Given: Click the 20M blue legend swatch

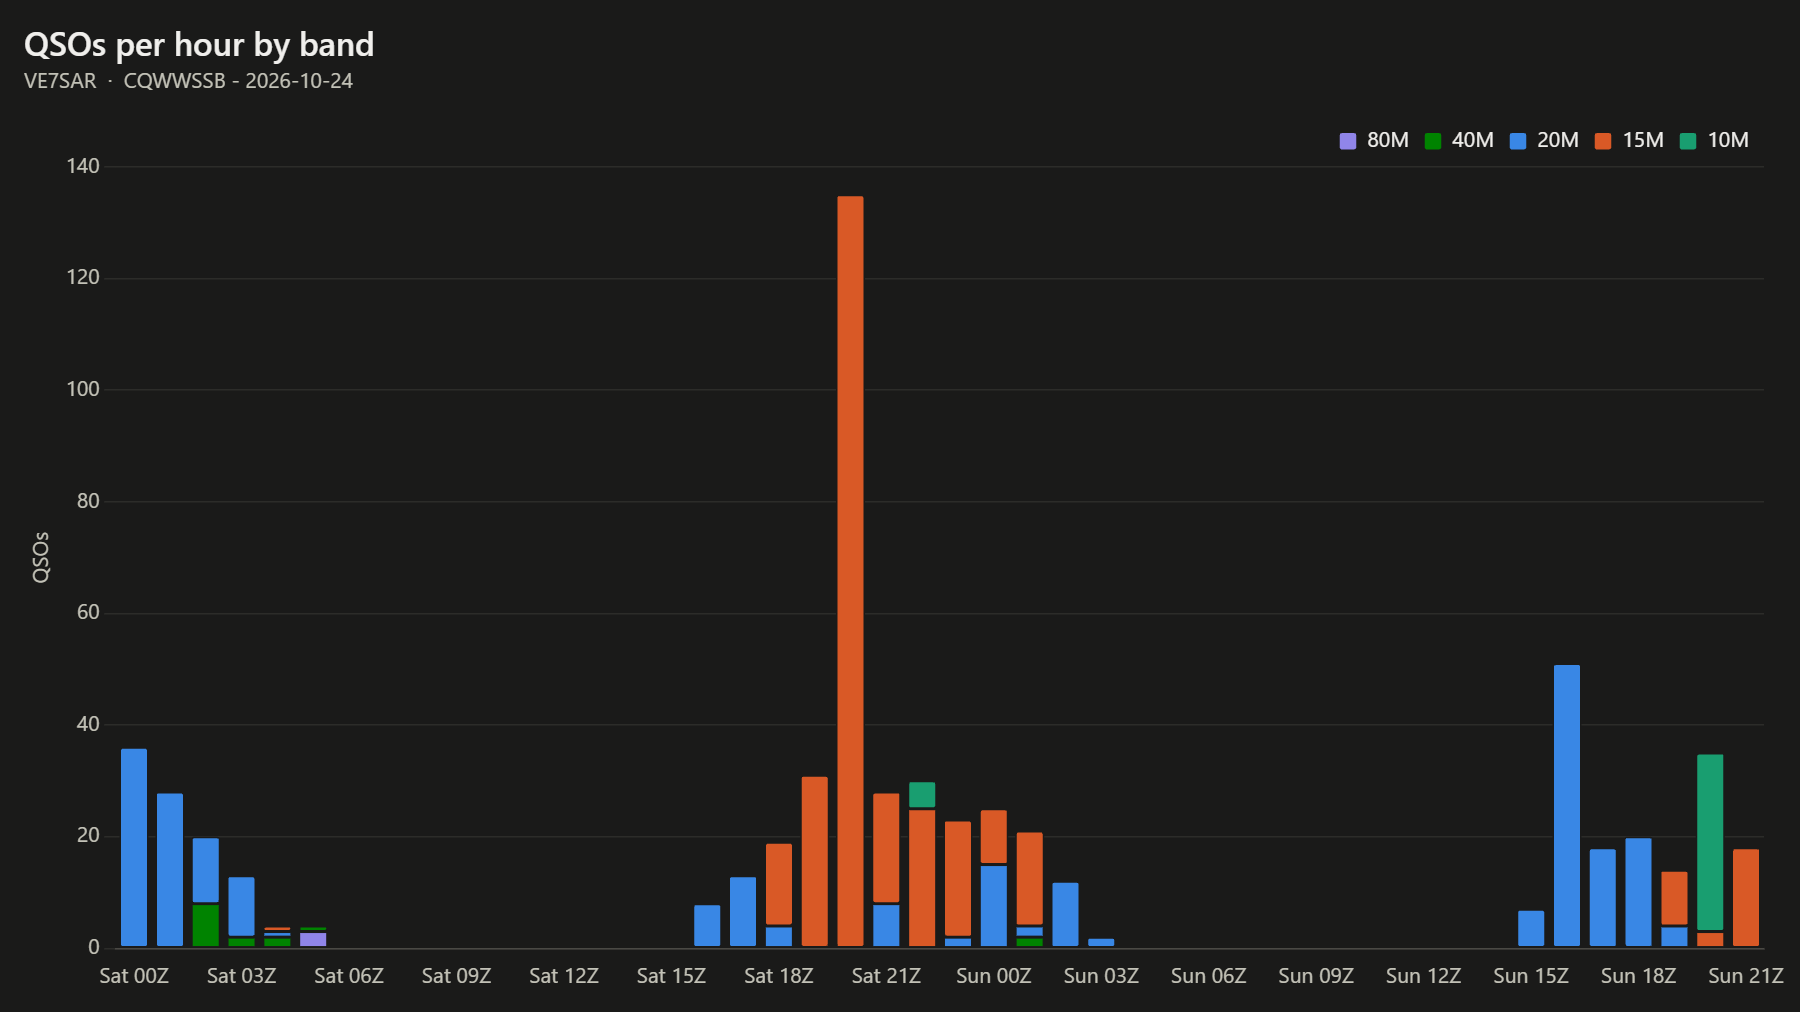Looking at the screenshot, I should point(1518,141).
